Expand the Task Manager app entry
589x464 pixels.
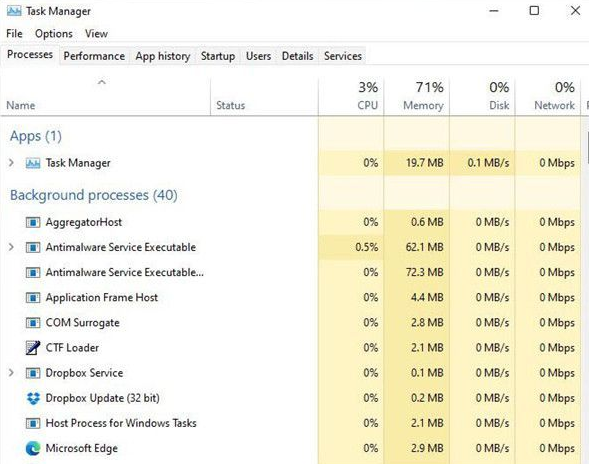click(x=11, y=163)
